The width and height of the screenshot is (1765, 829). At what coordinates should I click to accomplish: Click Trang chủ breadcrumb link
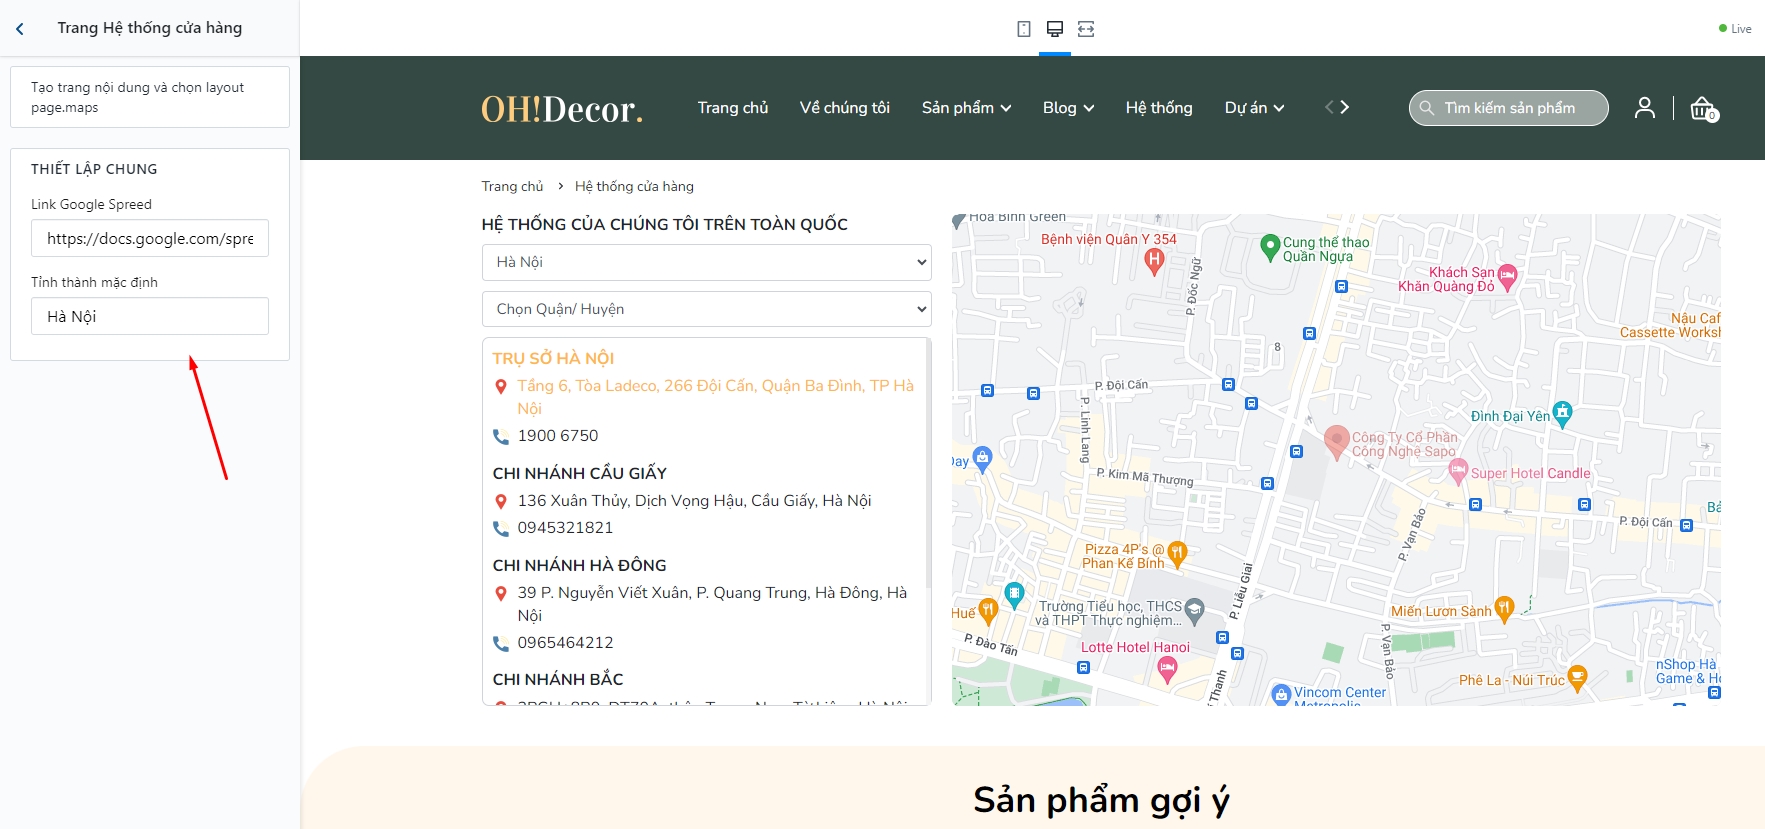[x=512, y=186]
